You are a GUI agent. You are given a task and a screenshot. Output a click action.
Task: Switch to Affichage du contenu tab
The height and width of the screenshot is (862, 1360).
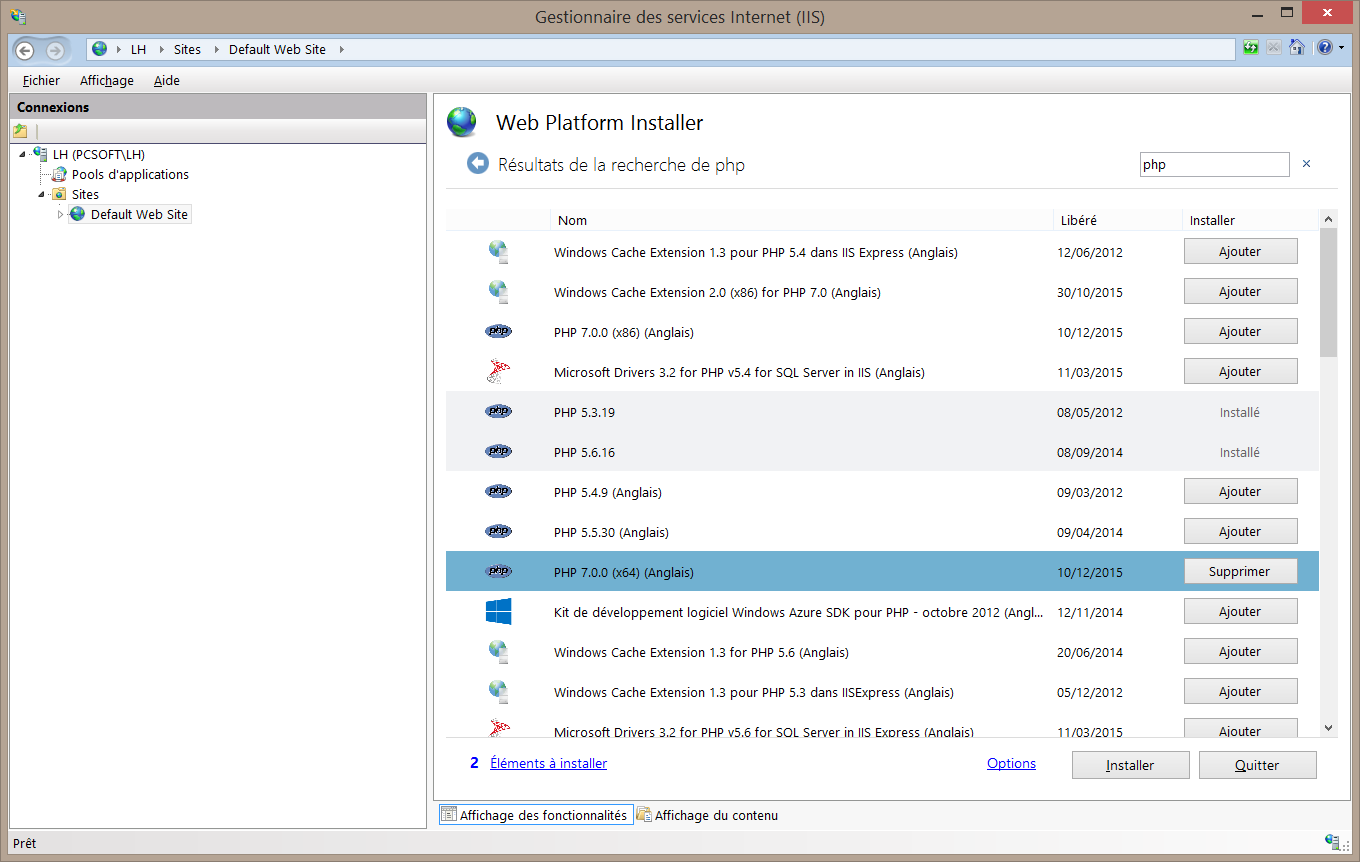click(x=715, y=815)
